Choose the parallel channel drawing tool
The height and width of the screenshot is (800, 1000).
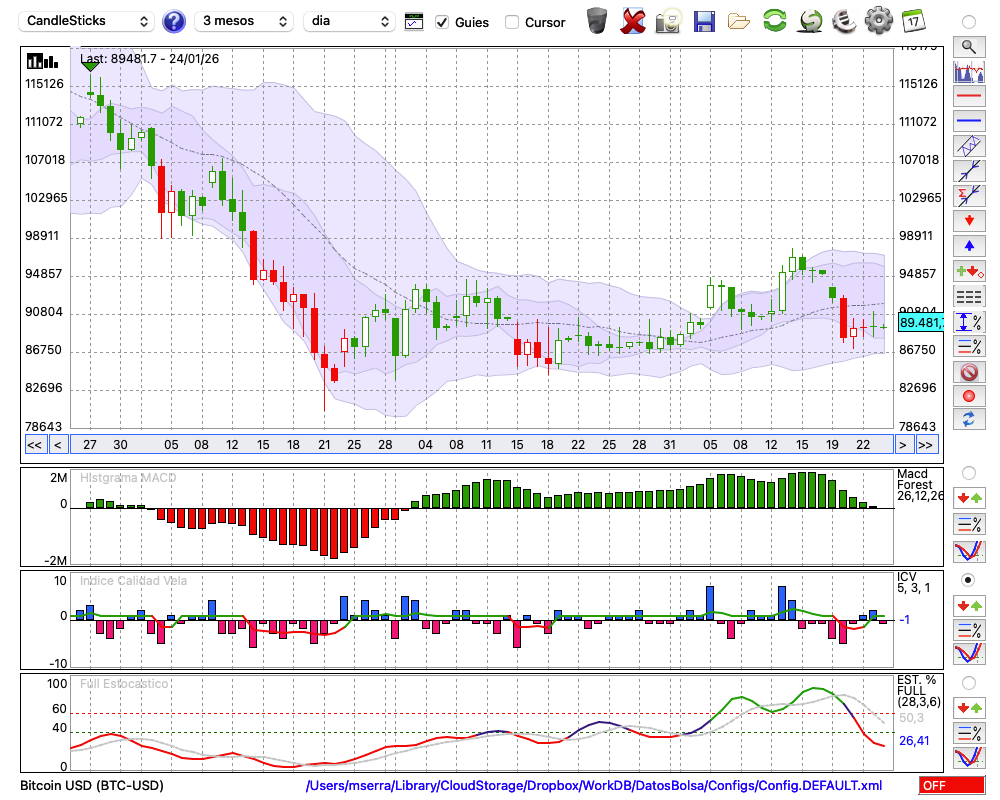tap(968, 146)
